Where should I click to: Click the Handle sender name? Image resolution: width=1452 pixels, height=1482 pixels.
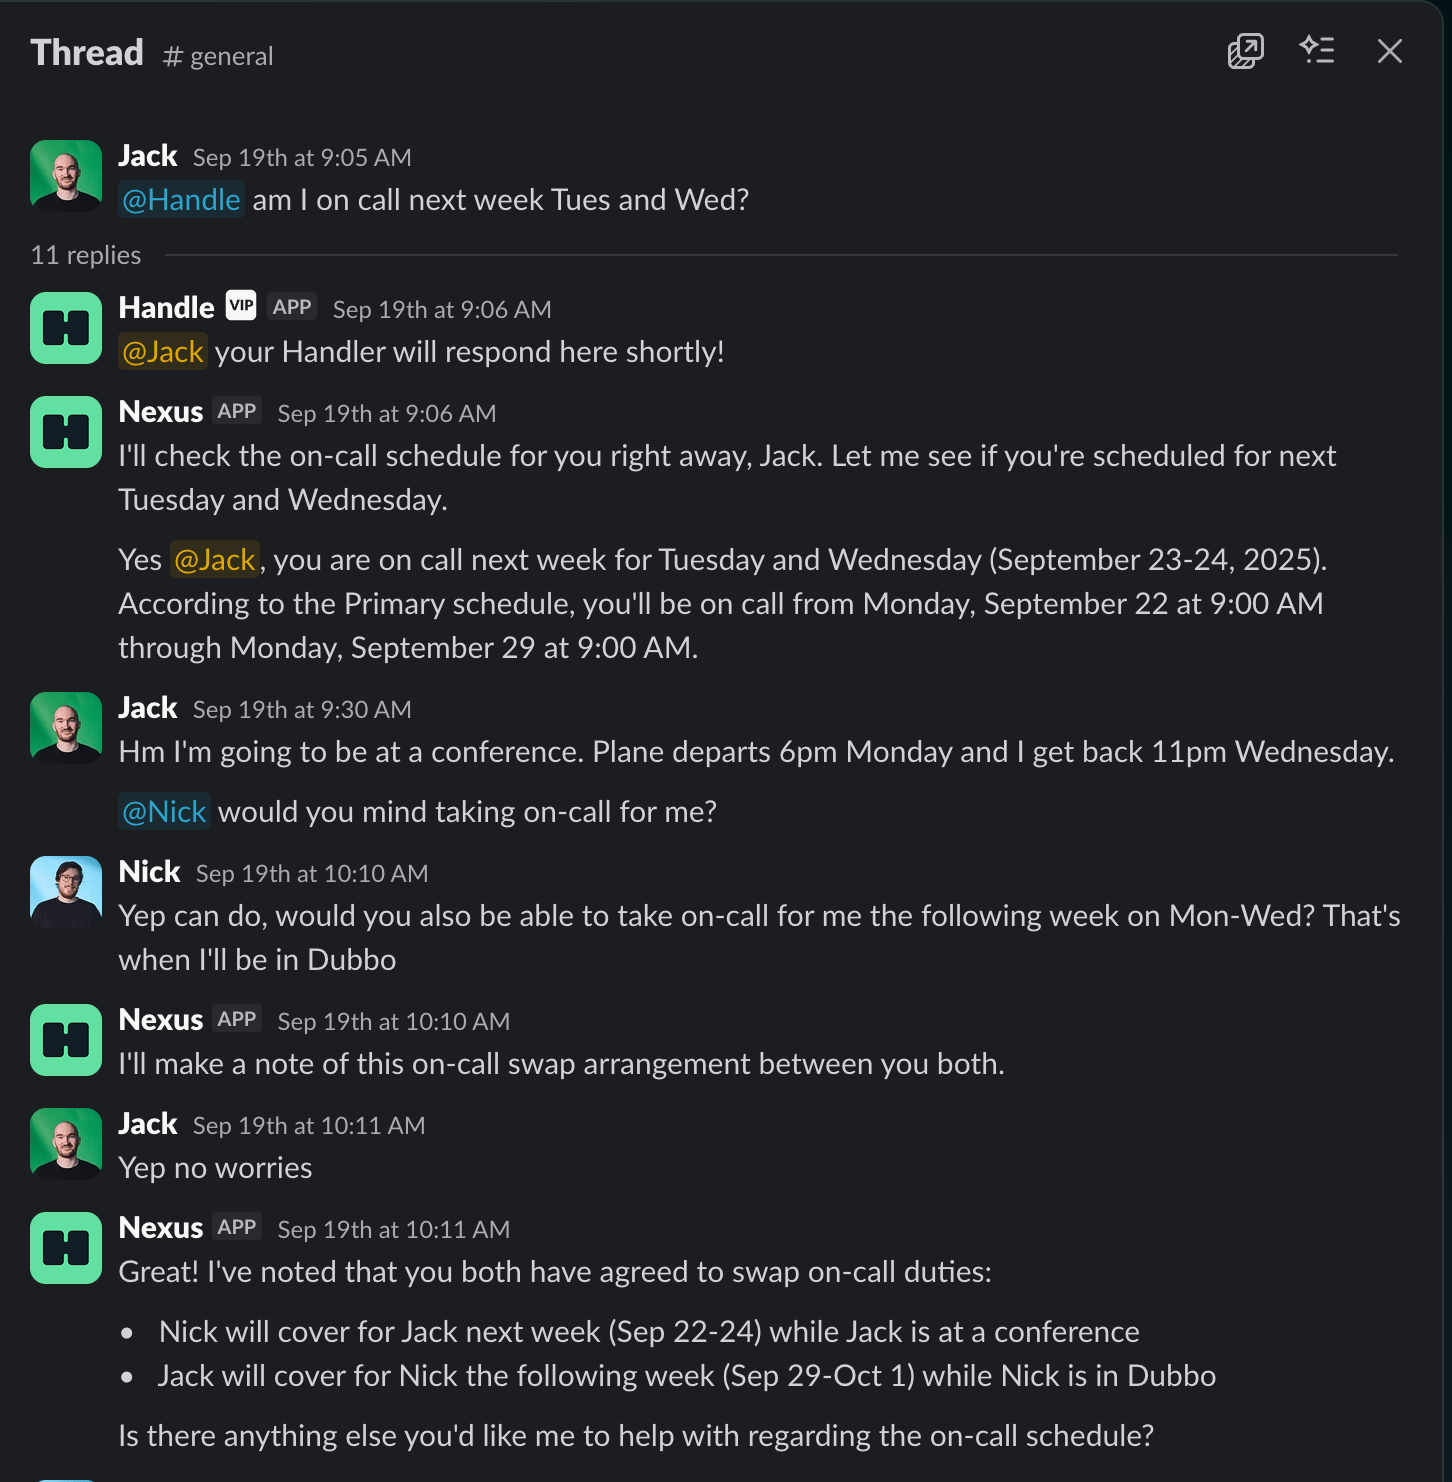point(166,308)
